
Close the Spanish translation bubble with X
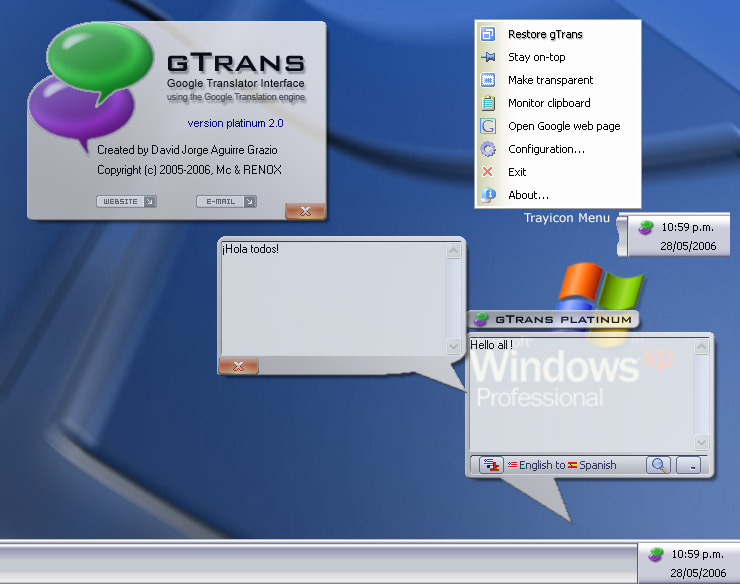[238, 366]
